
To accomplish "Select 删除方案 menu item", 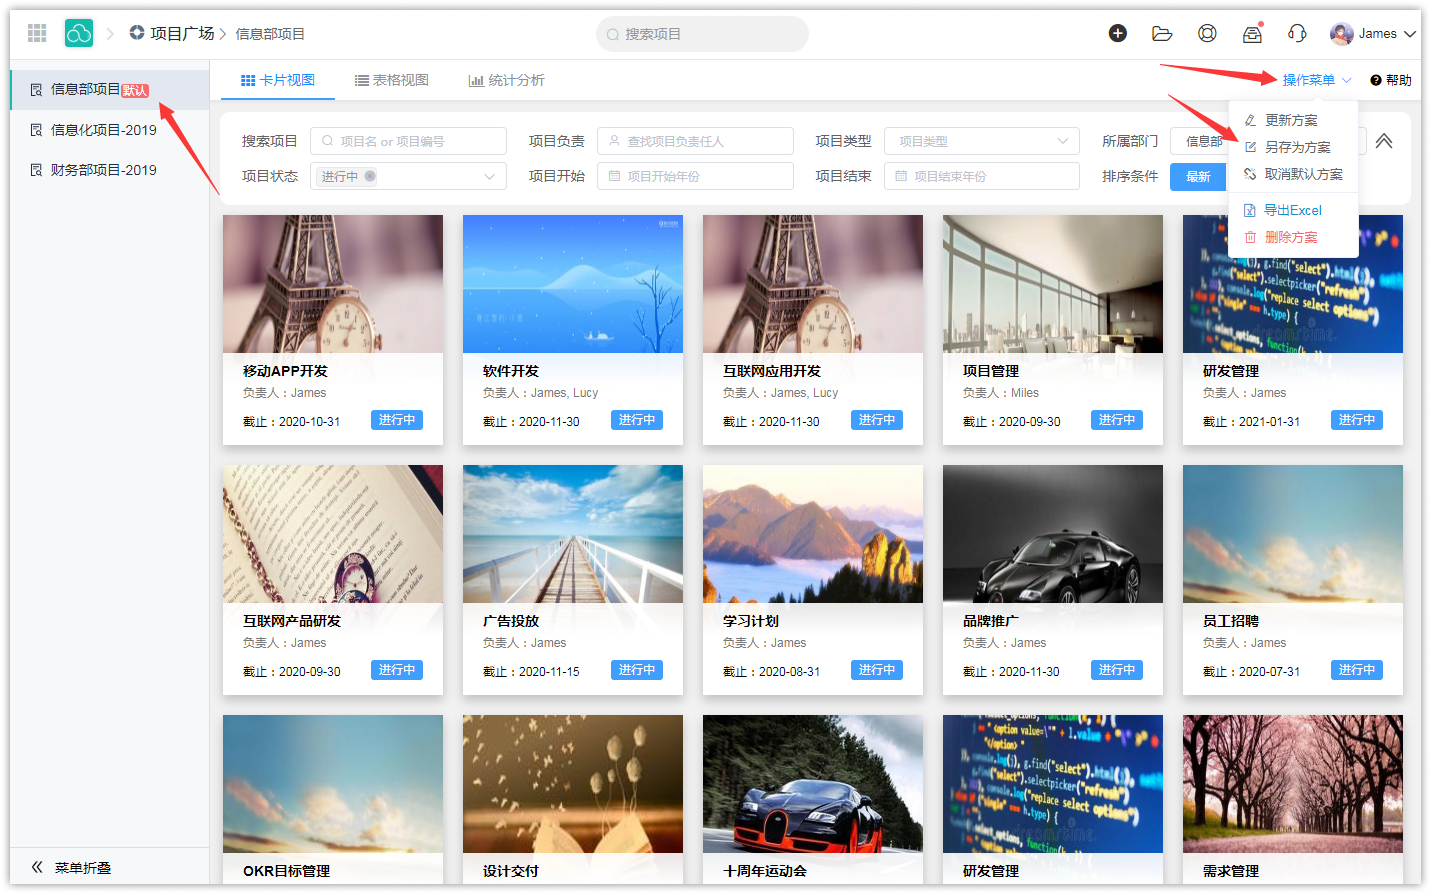I will click(1293, 237).
